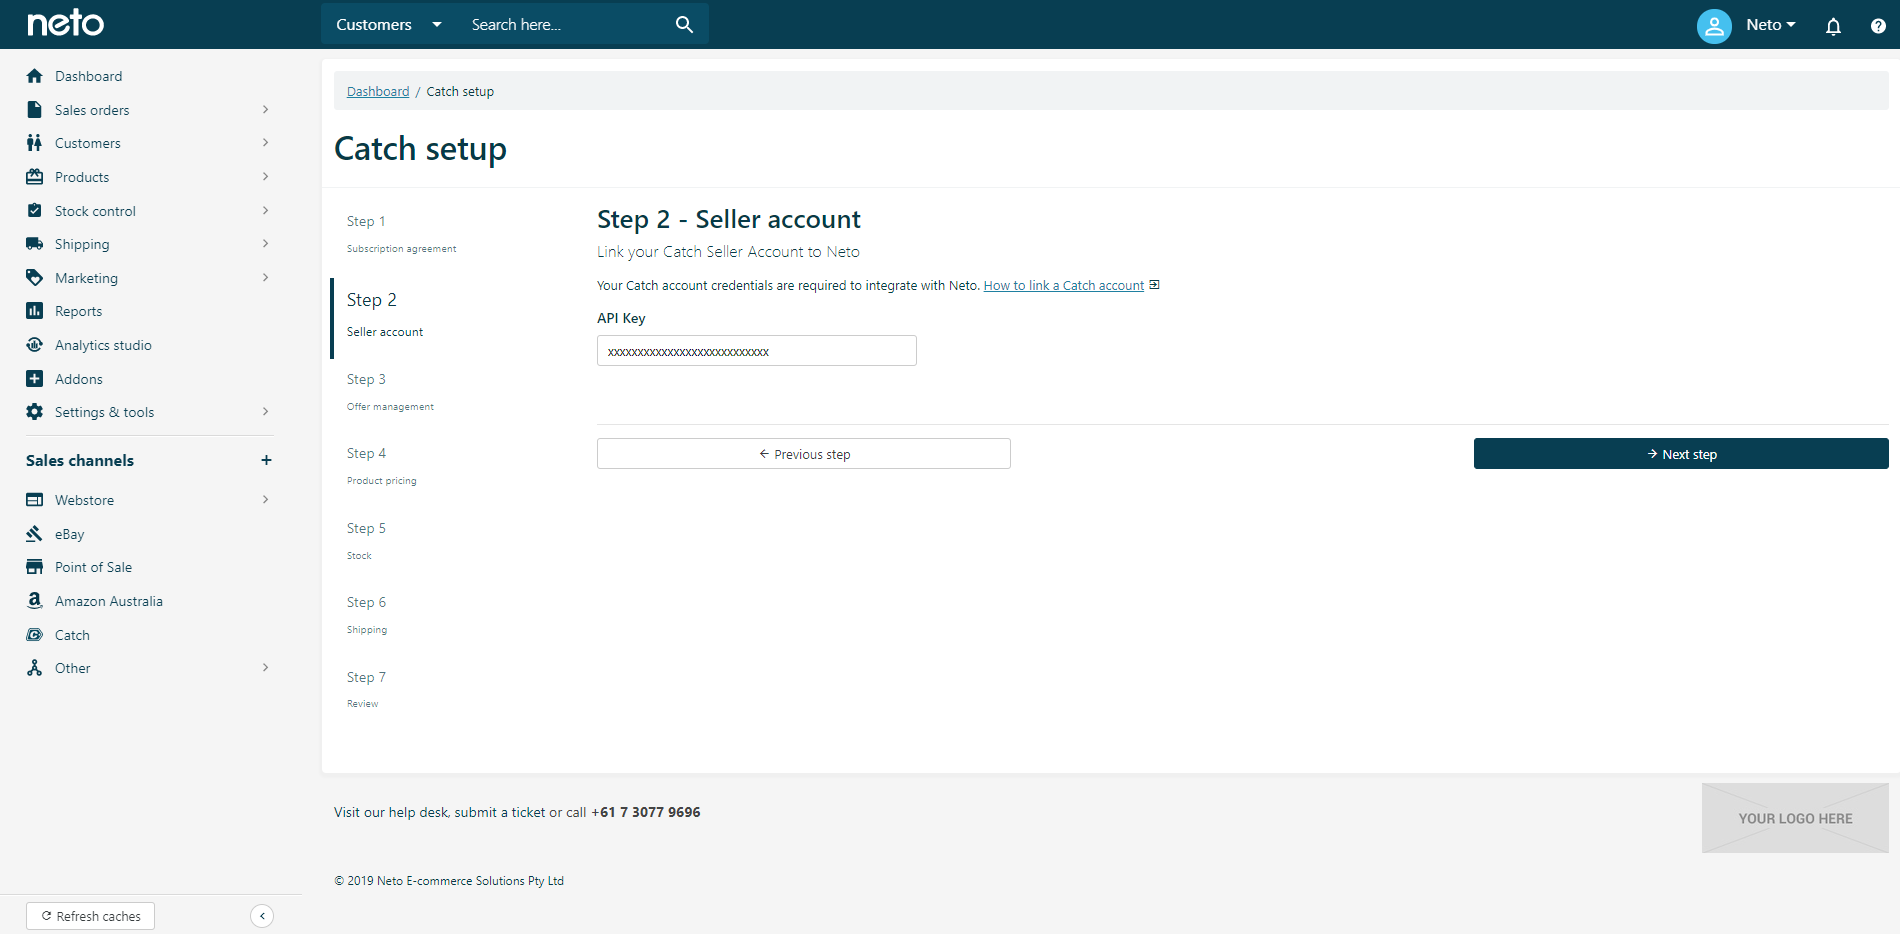The image size is (1900, 934).
Task: Go to Step 6 Shipping
Action: pyautogui.click(x=367, y=615)
